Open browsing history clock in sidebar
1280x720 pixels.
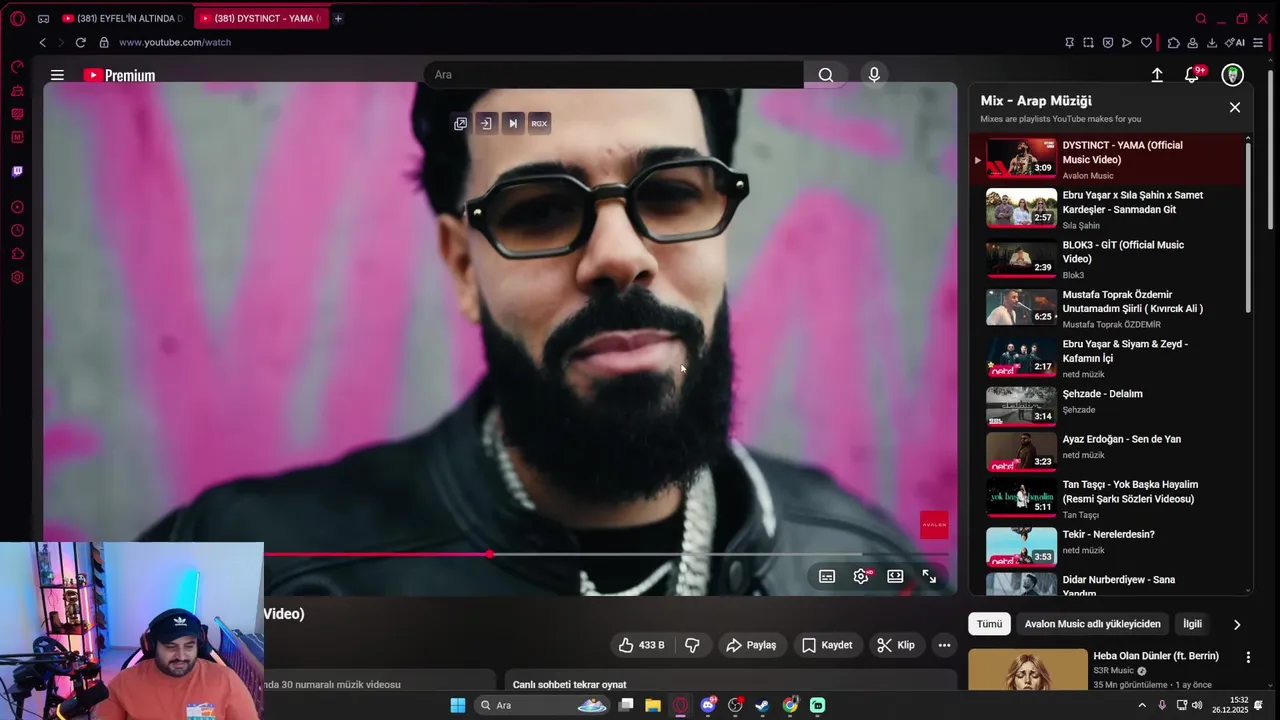(17, 231)
